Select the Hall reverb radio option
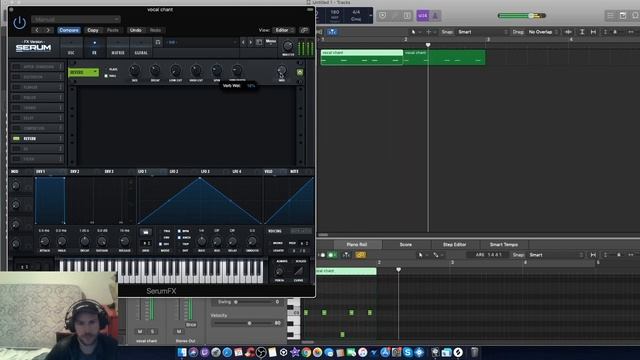This screenshot has height=360, width=640. [107, 76]
